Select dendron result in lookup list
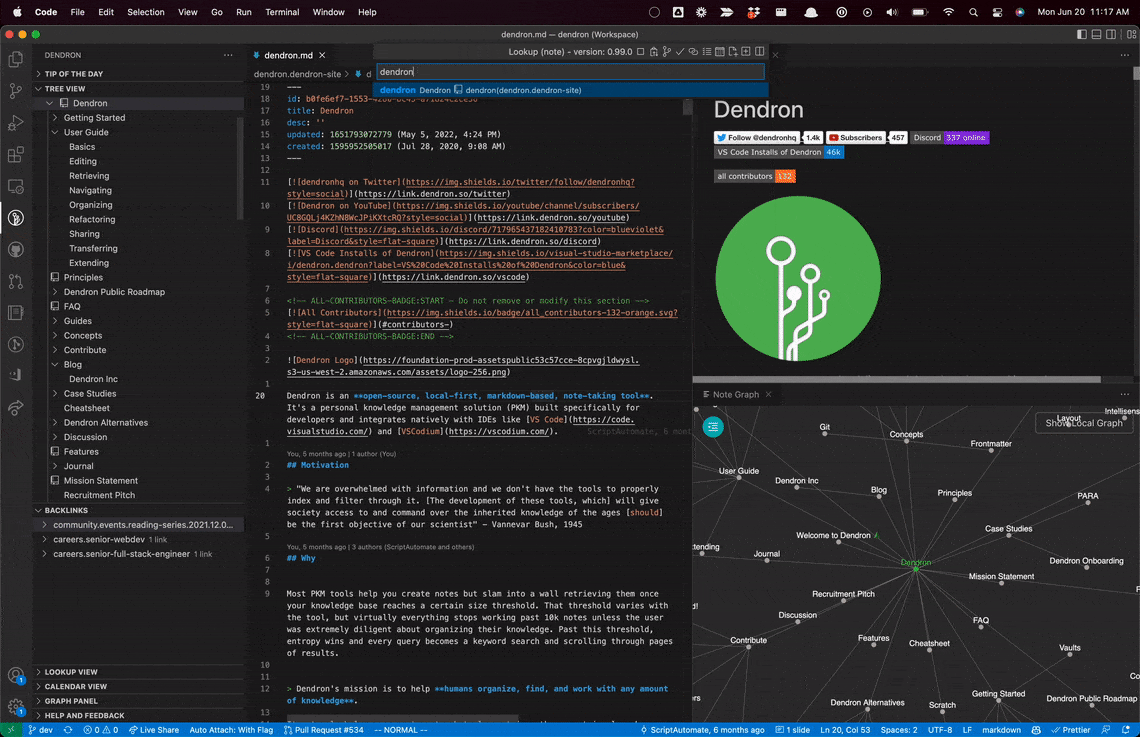This screenshot has height=737, width=1140. (570, 90)
